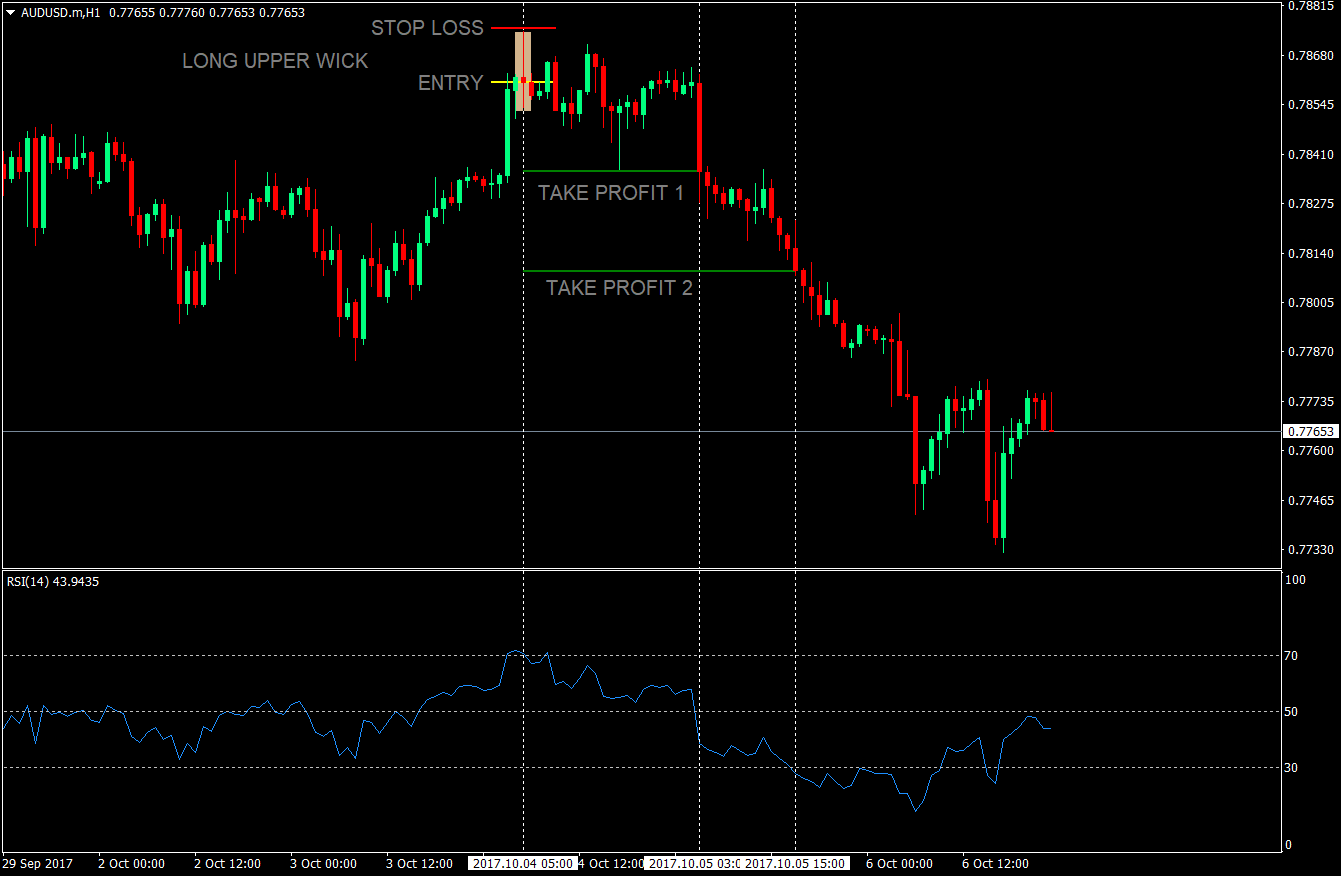
Task: Click the RSI 70 overbought dashed level
Action: 300,655
